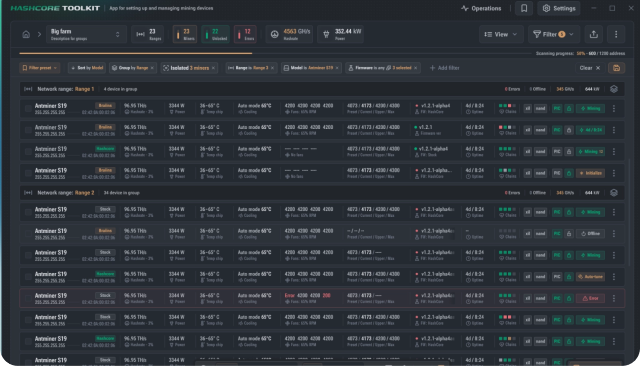
Task: Click network icon beside Range 2 title
Action: (28, 193)
